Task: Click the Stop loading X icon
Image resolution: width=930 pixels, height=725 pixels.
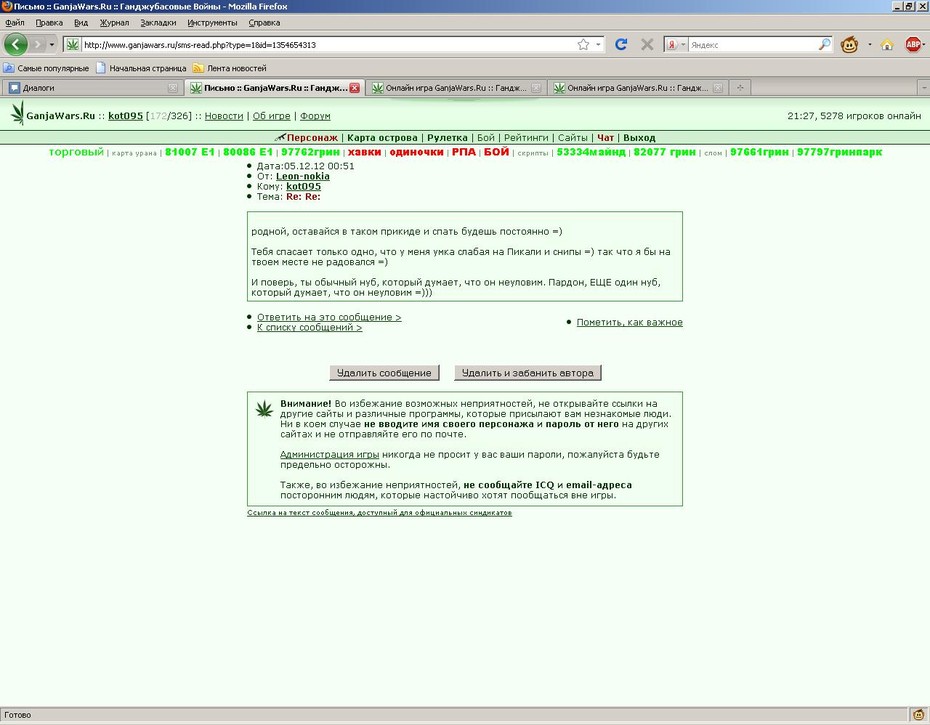Action: click(x=647, y=44)
